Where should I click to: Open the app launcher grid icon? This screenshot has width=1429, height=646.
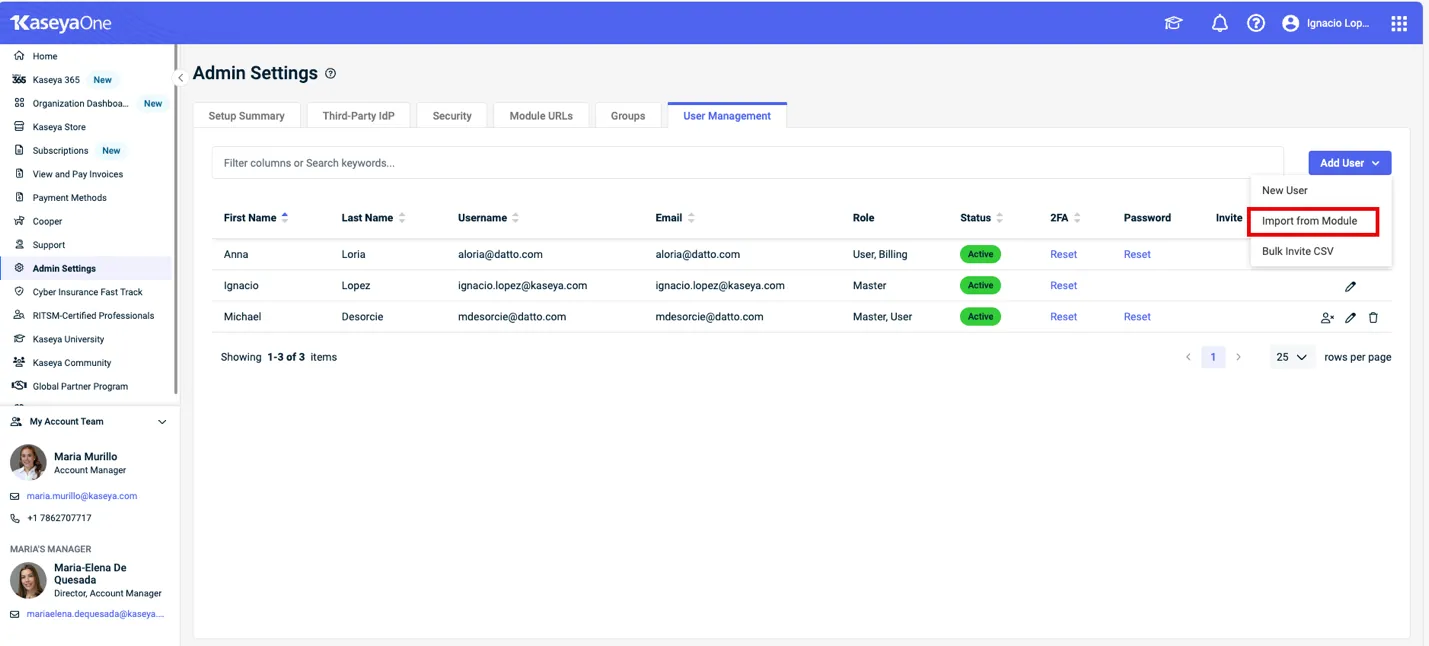[1399, 23]
